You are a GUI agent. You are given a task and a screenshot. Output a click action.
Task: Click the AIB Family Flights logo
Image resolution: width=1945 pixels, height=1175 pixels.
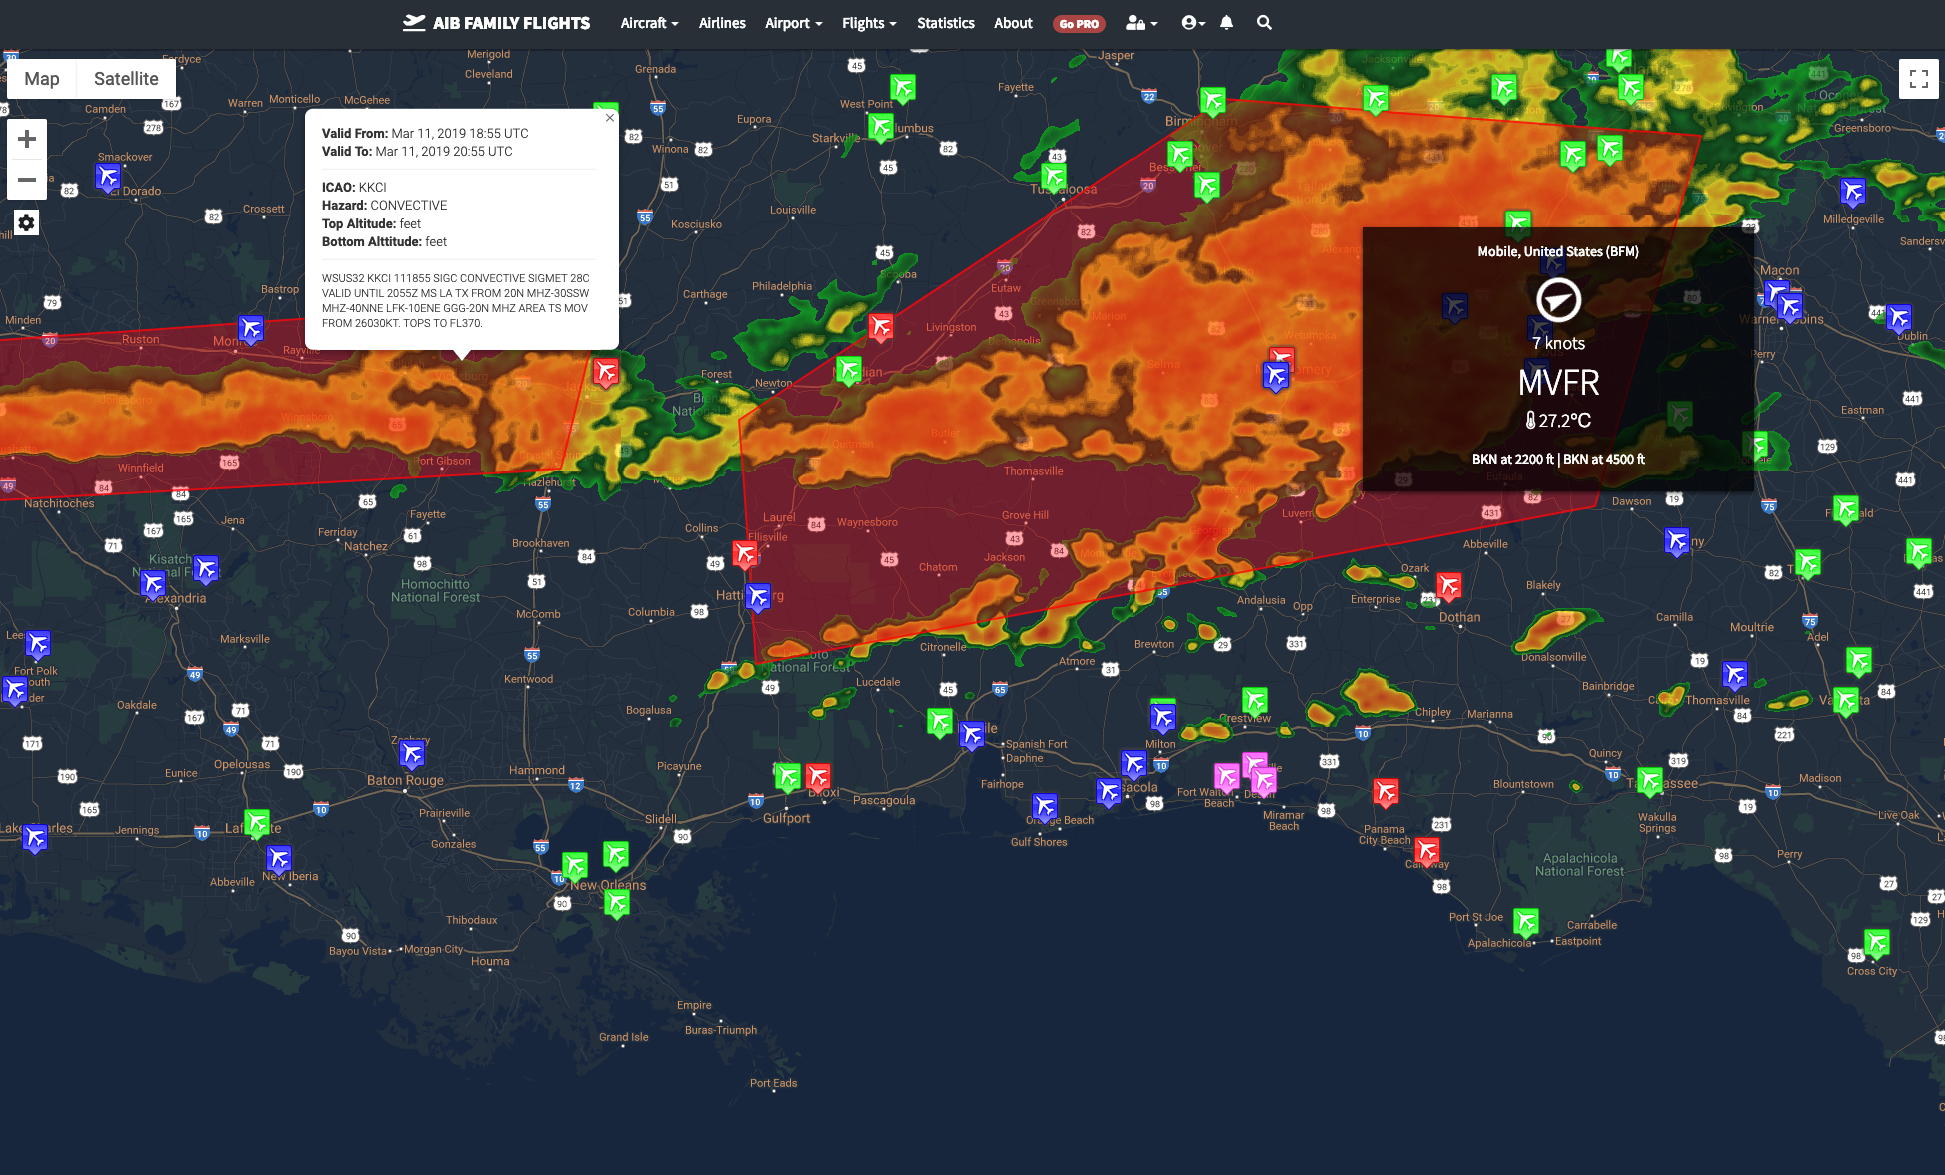[497, 23]
